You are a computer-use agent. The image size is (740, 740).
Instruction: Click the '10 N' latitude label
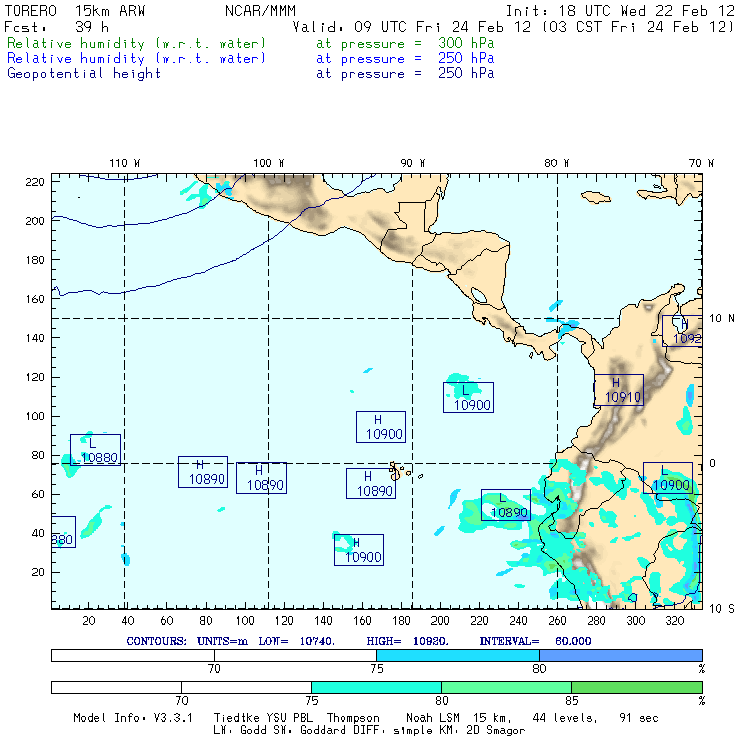(722, 319)
